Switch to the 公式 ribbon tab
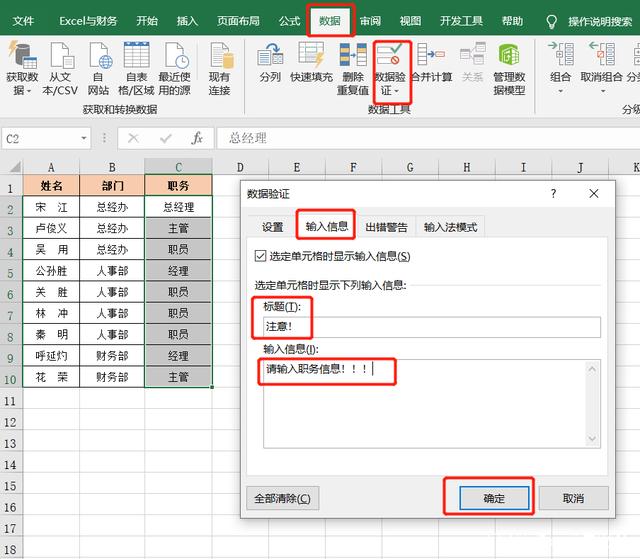640x559 pixels. (289, 21)
